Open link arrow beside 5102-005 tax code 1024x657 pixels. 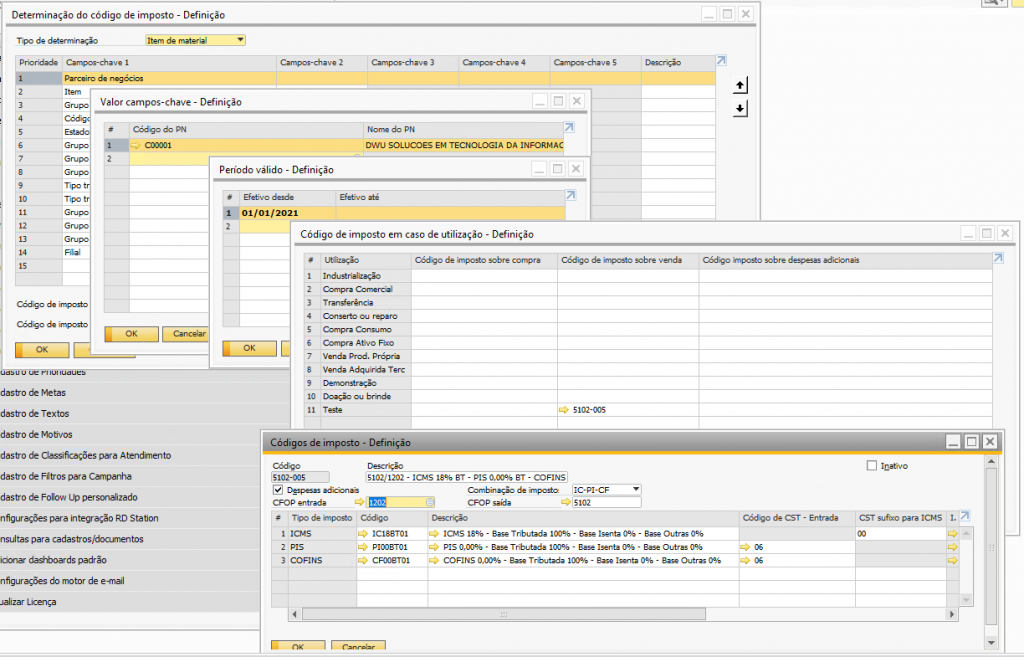point(565,410)
